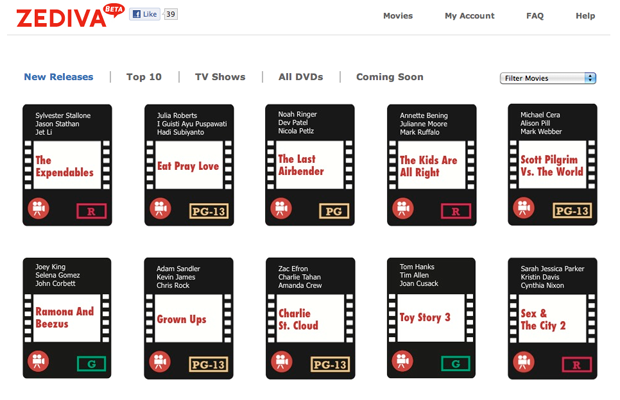Open the Toy Story 3 title frame
The height and width of the screenshot is (400, 620).
tap(431, 318)
